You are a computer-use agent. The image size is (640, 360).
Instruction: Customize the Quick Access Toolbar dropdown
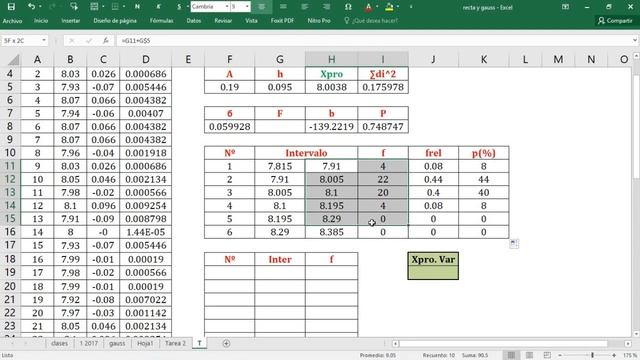click(x=411, y=7)
